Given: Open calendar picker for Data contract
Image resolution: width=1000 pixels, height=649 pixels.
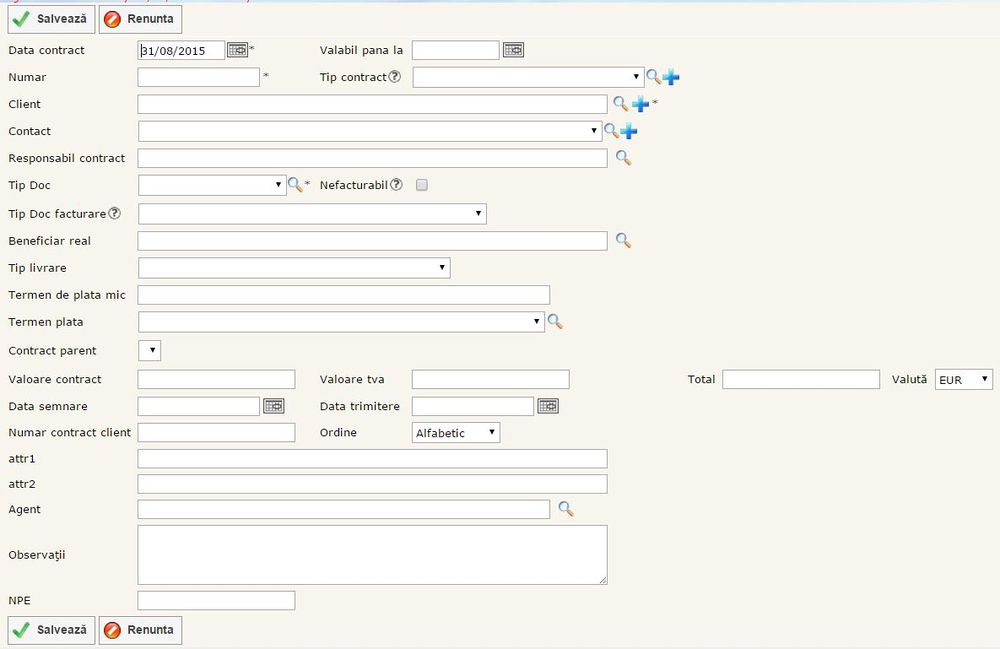Looking at the screenshot, I should [237, 50].
